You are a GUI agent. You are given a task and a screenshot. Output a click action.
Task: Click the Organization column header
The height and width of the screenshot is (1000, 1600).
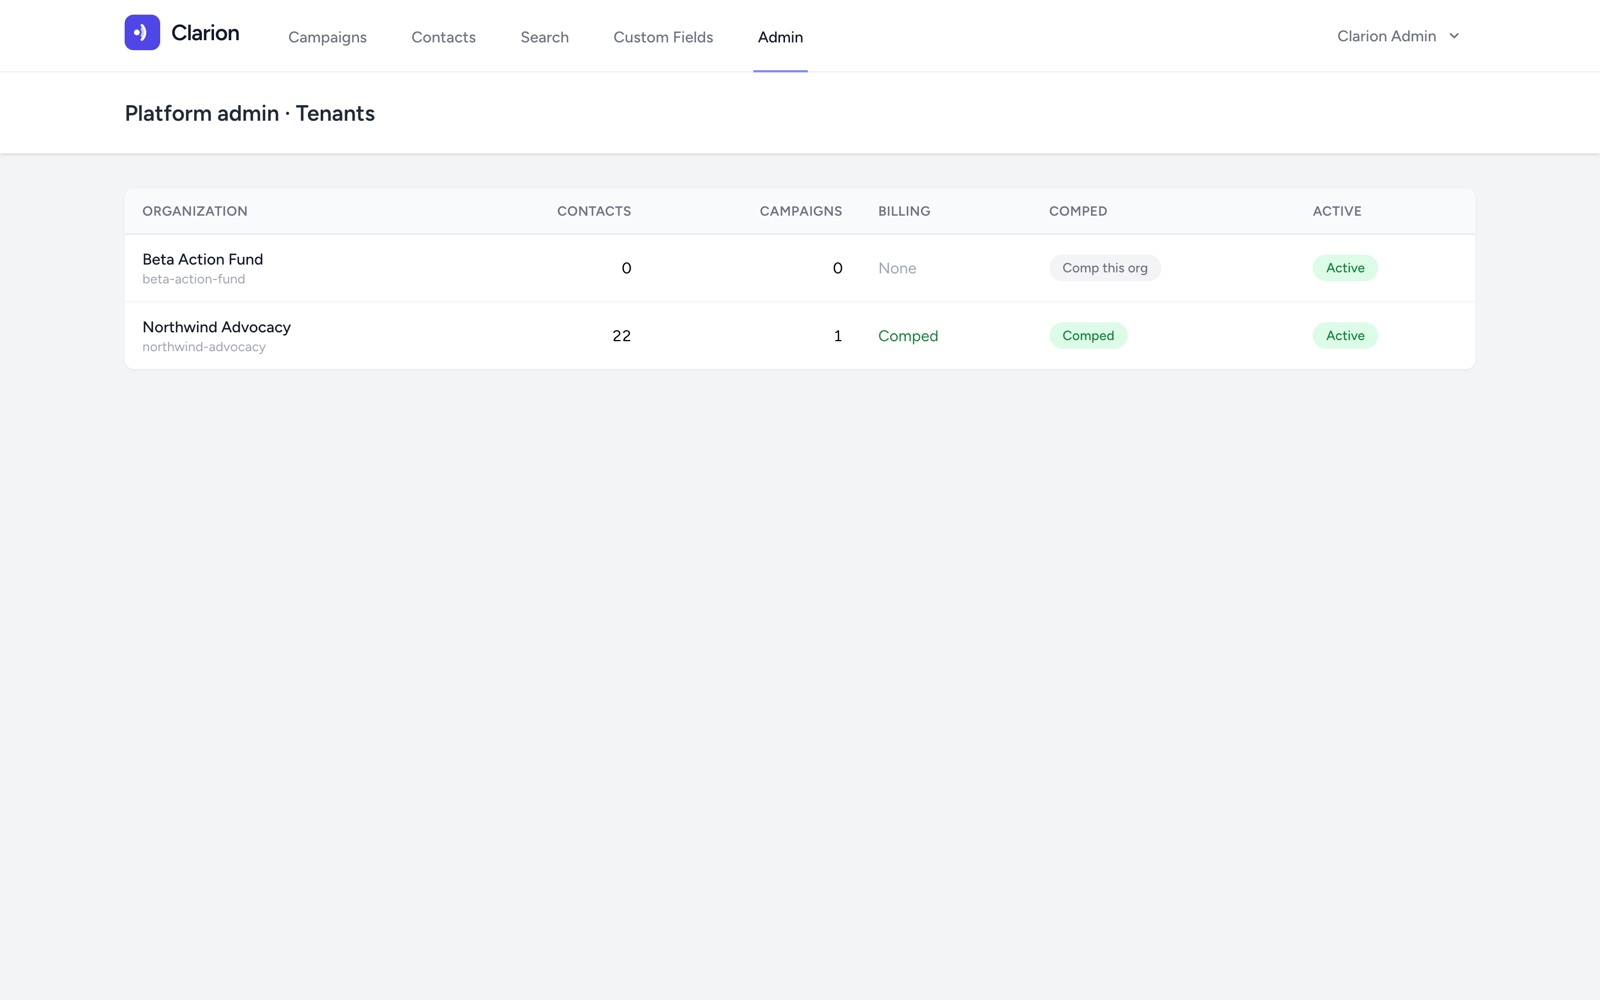pos(195,211)
